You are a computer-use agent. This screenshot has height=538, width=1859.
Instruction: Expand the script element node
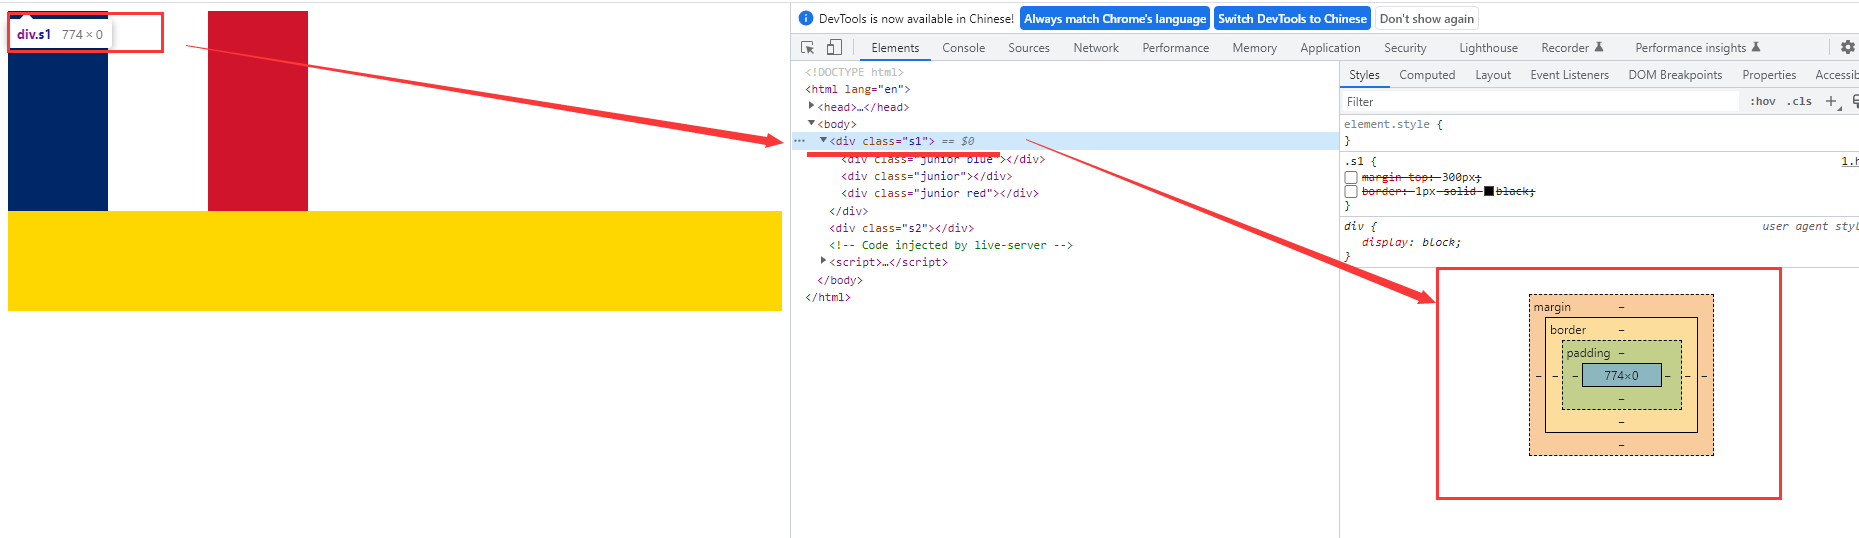click(823, 262)
